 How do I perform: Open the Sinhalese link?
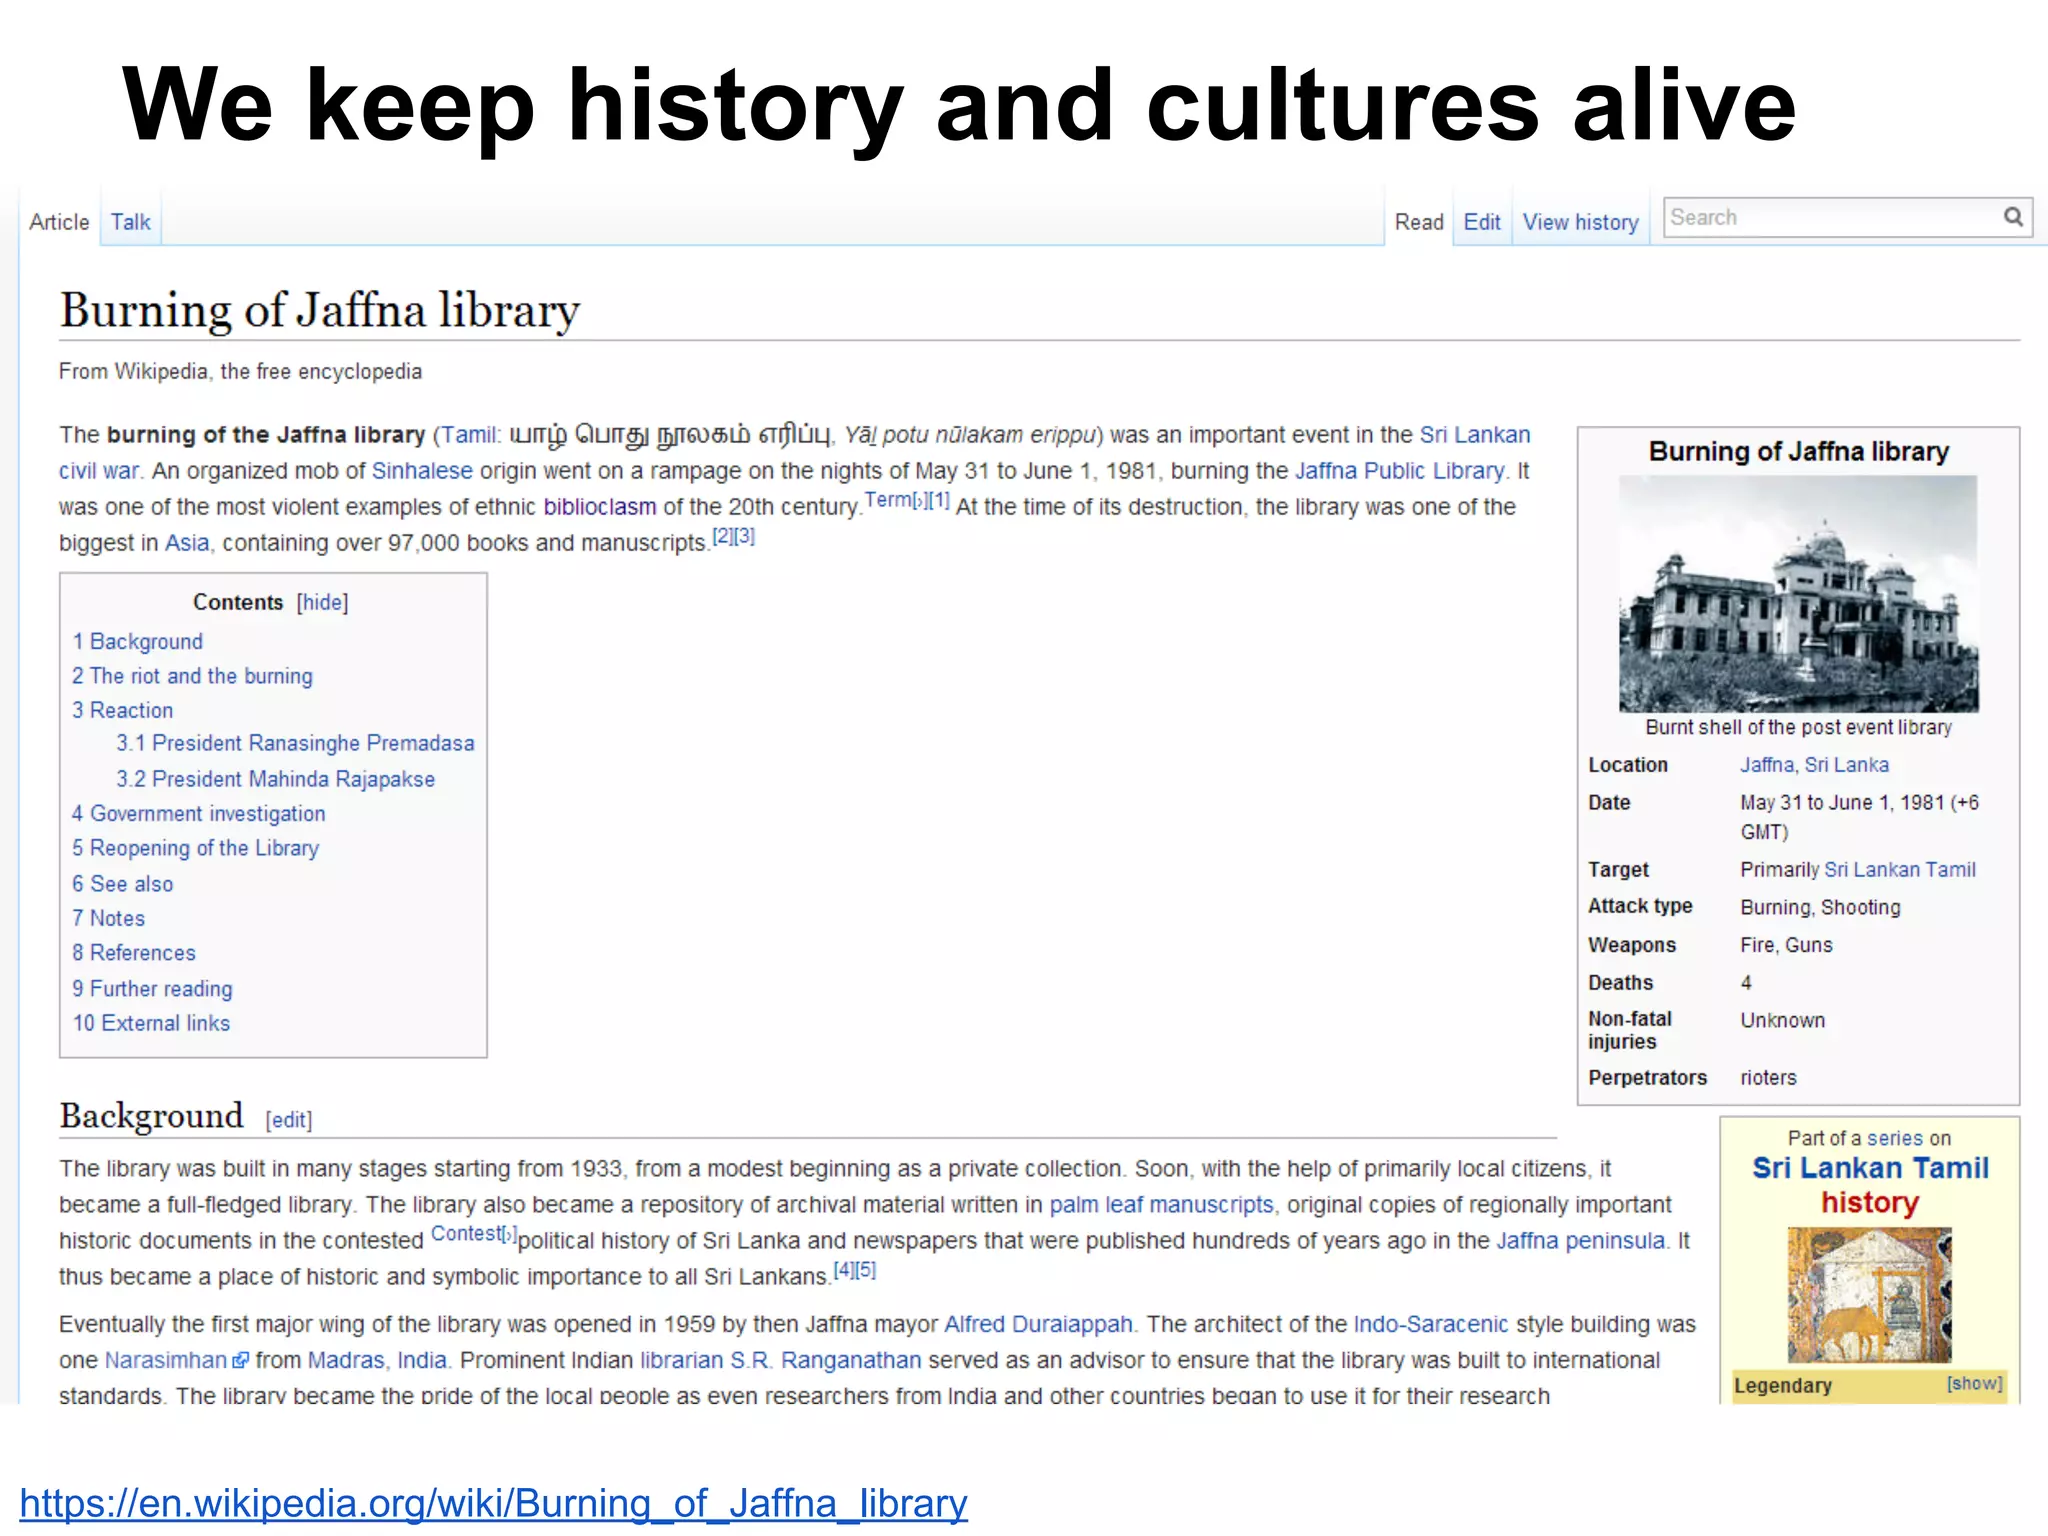422,471
